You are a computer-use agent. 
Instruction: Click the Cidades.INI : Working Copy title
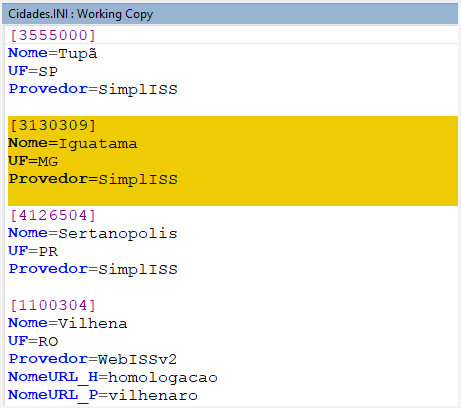[80, 14]
